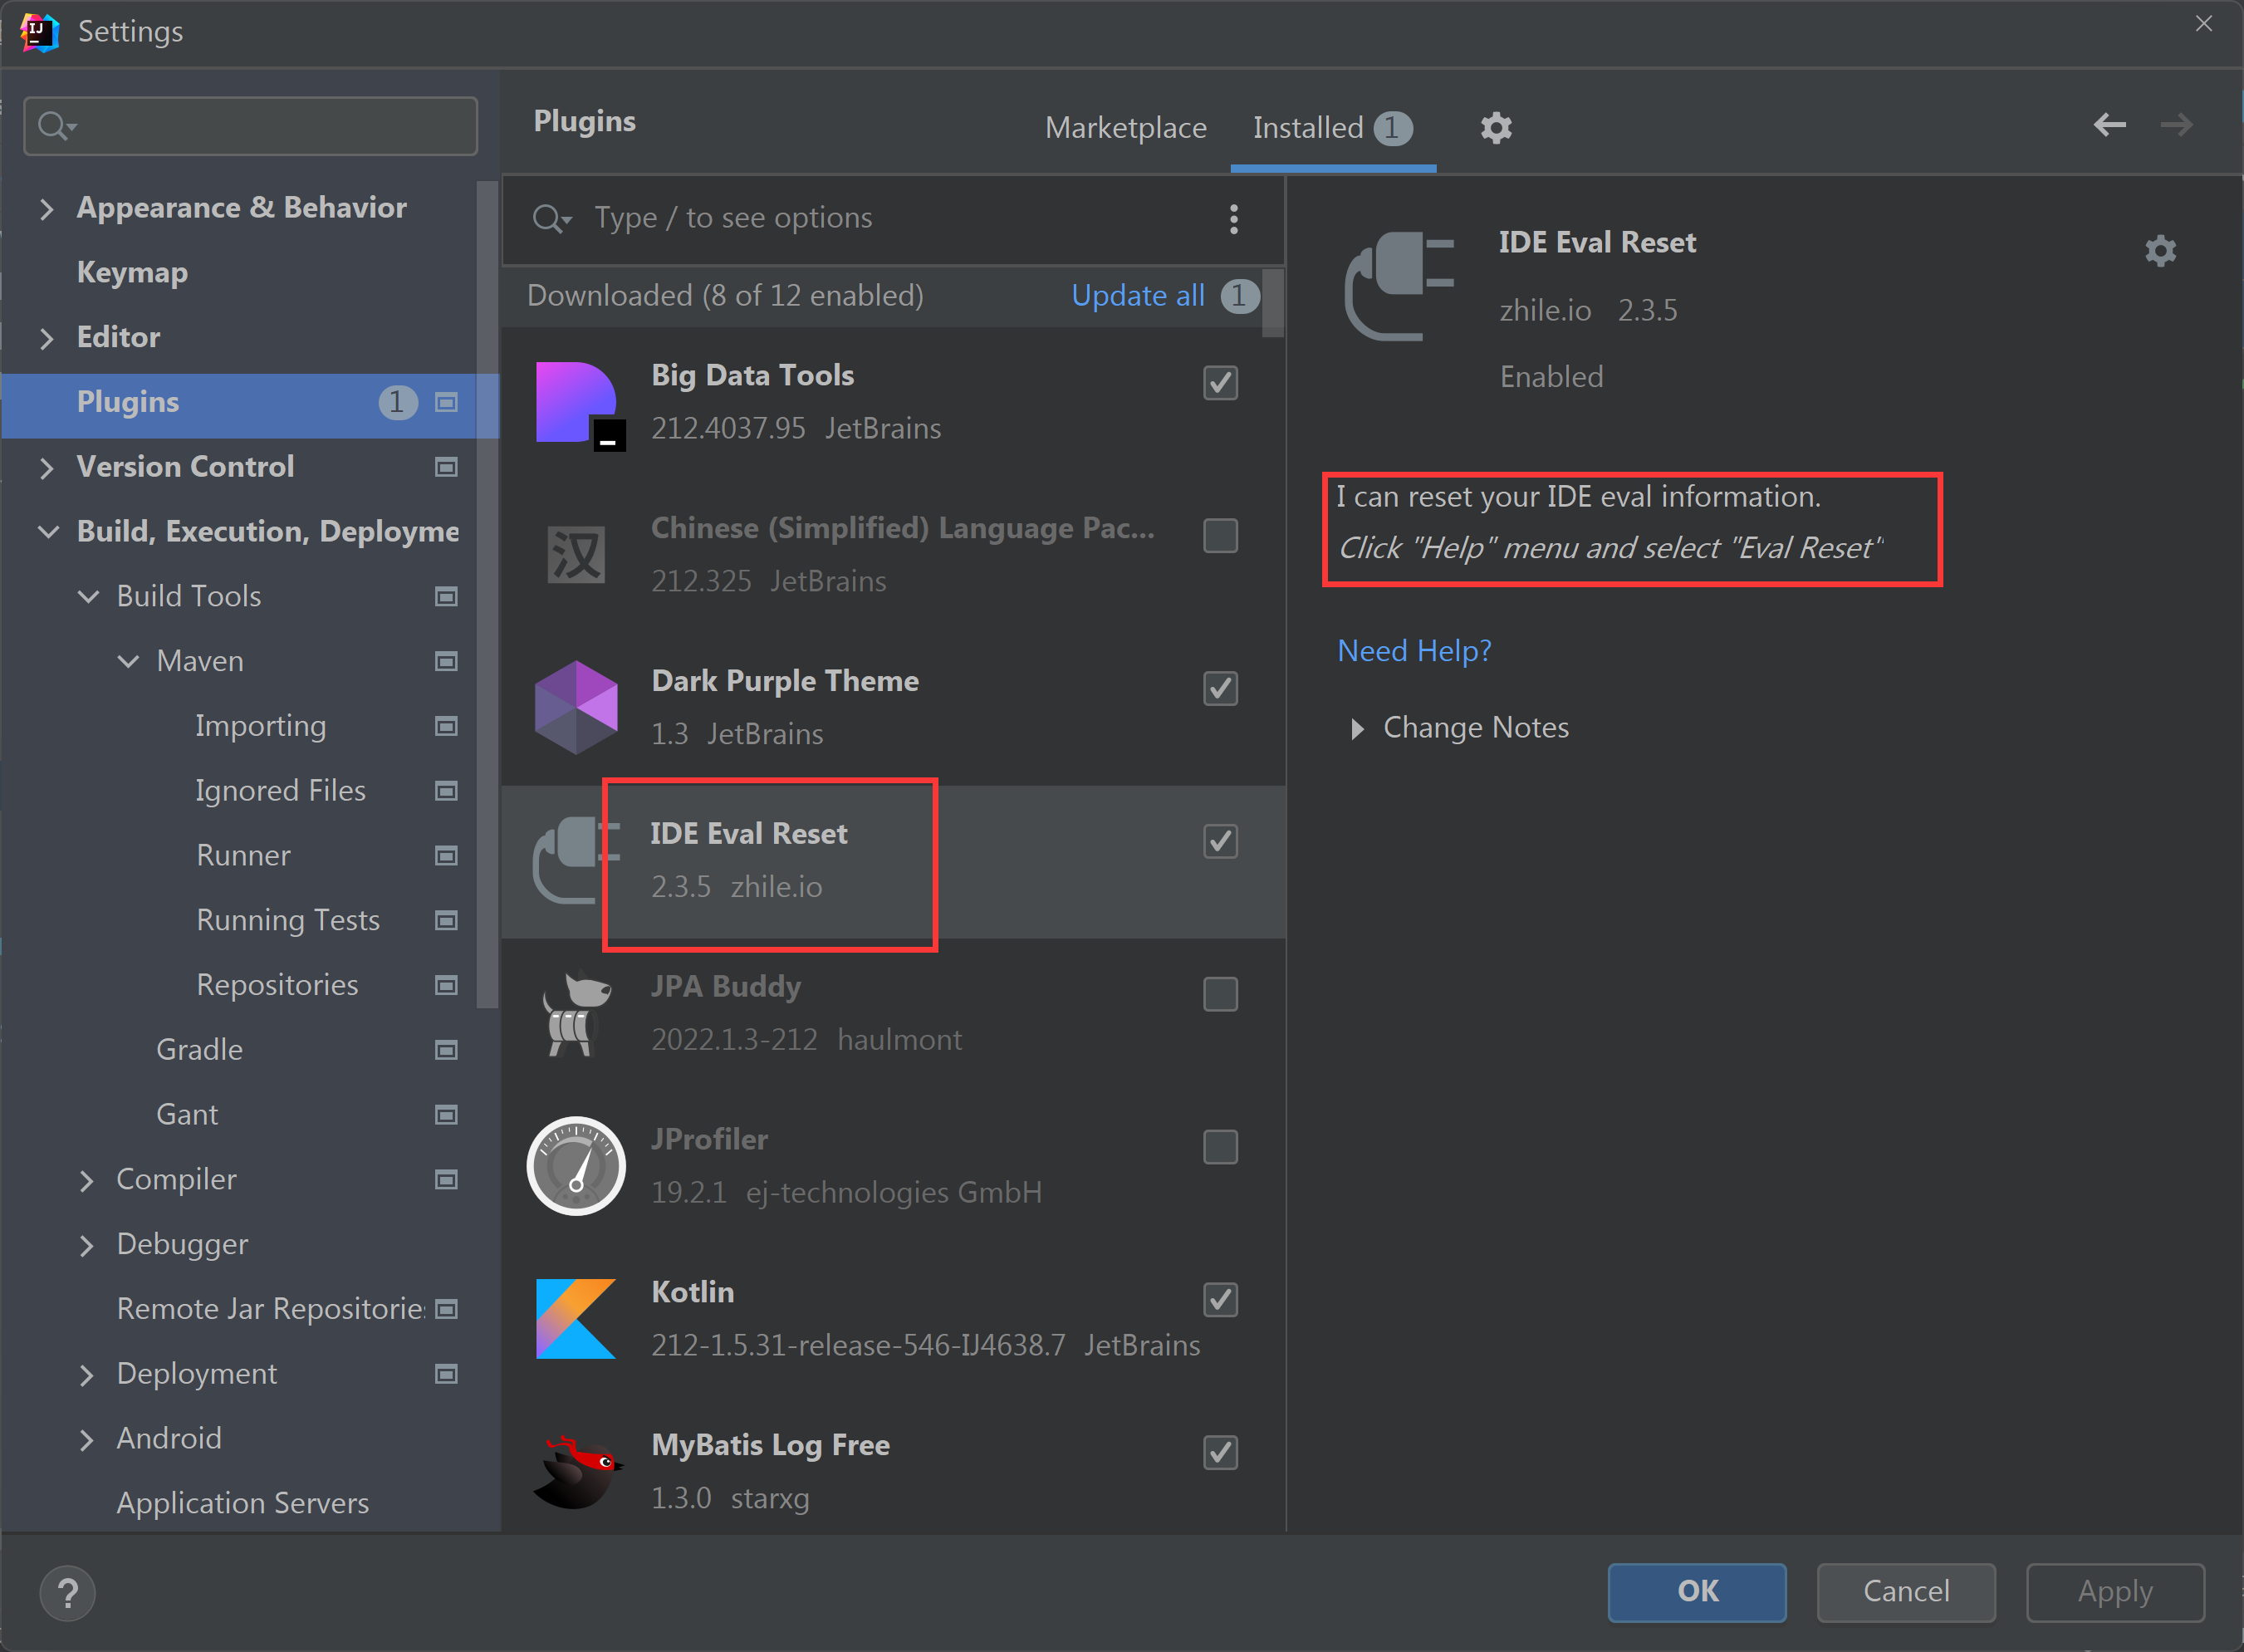Expand the Change Notes section

[x=1357, y=728]
